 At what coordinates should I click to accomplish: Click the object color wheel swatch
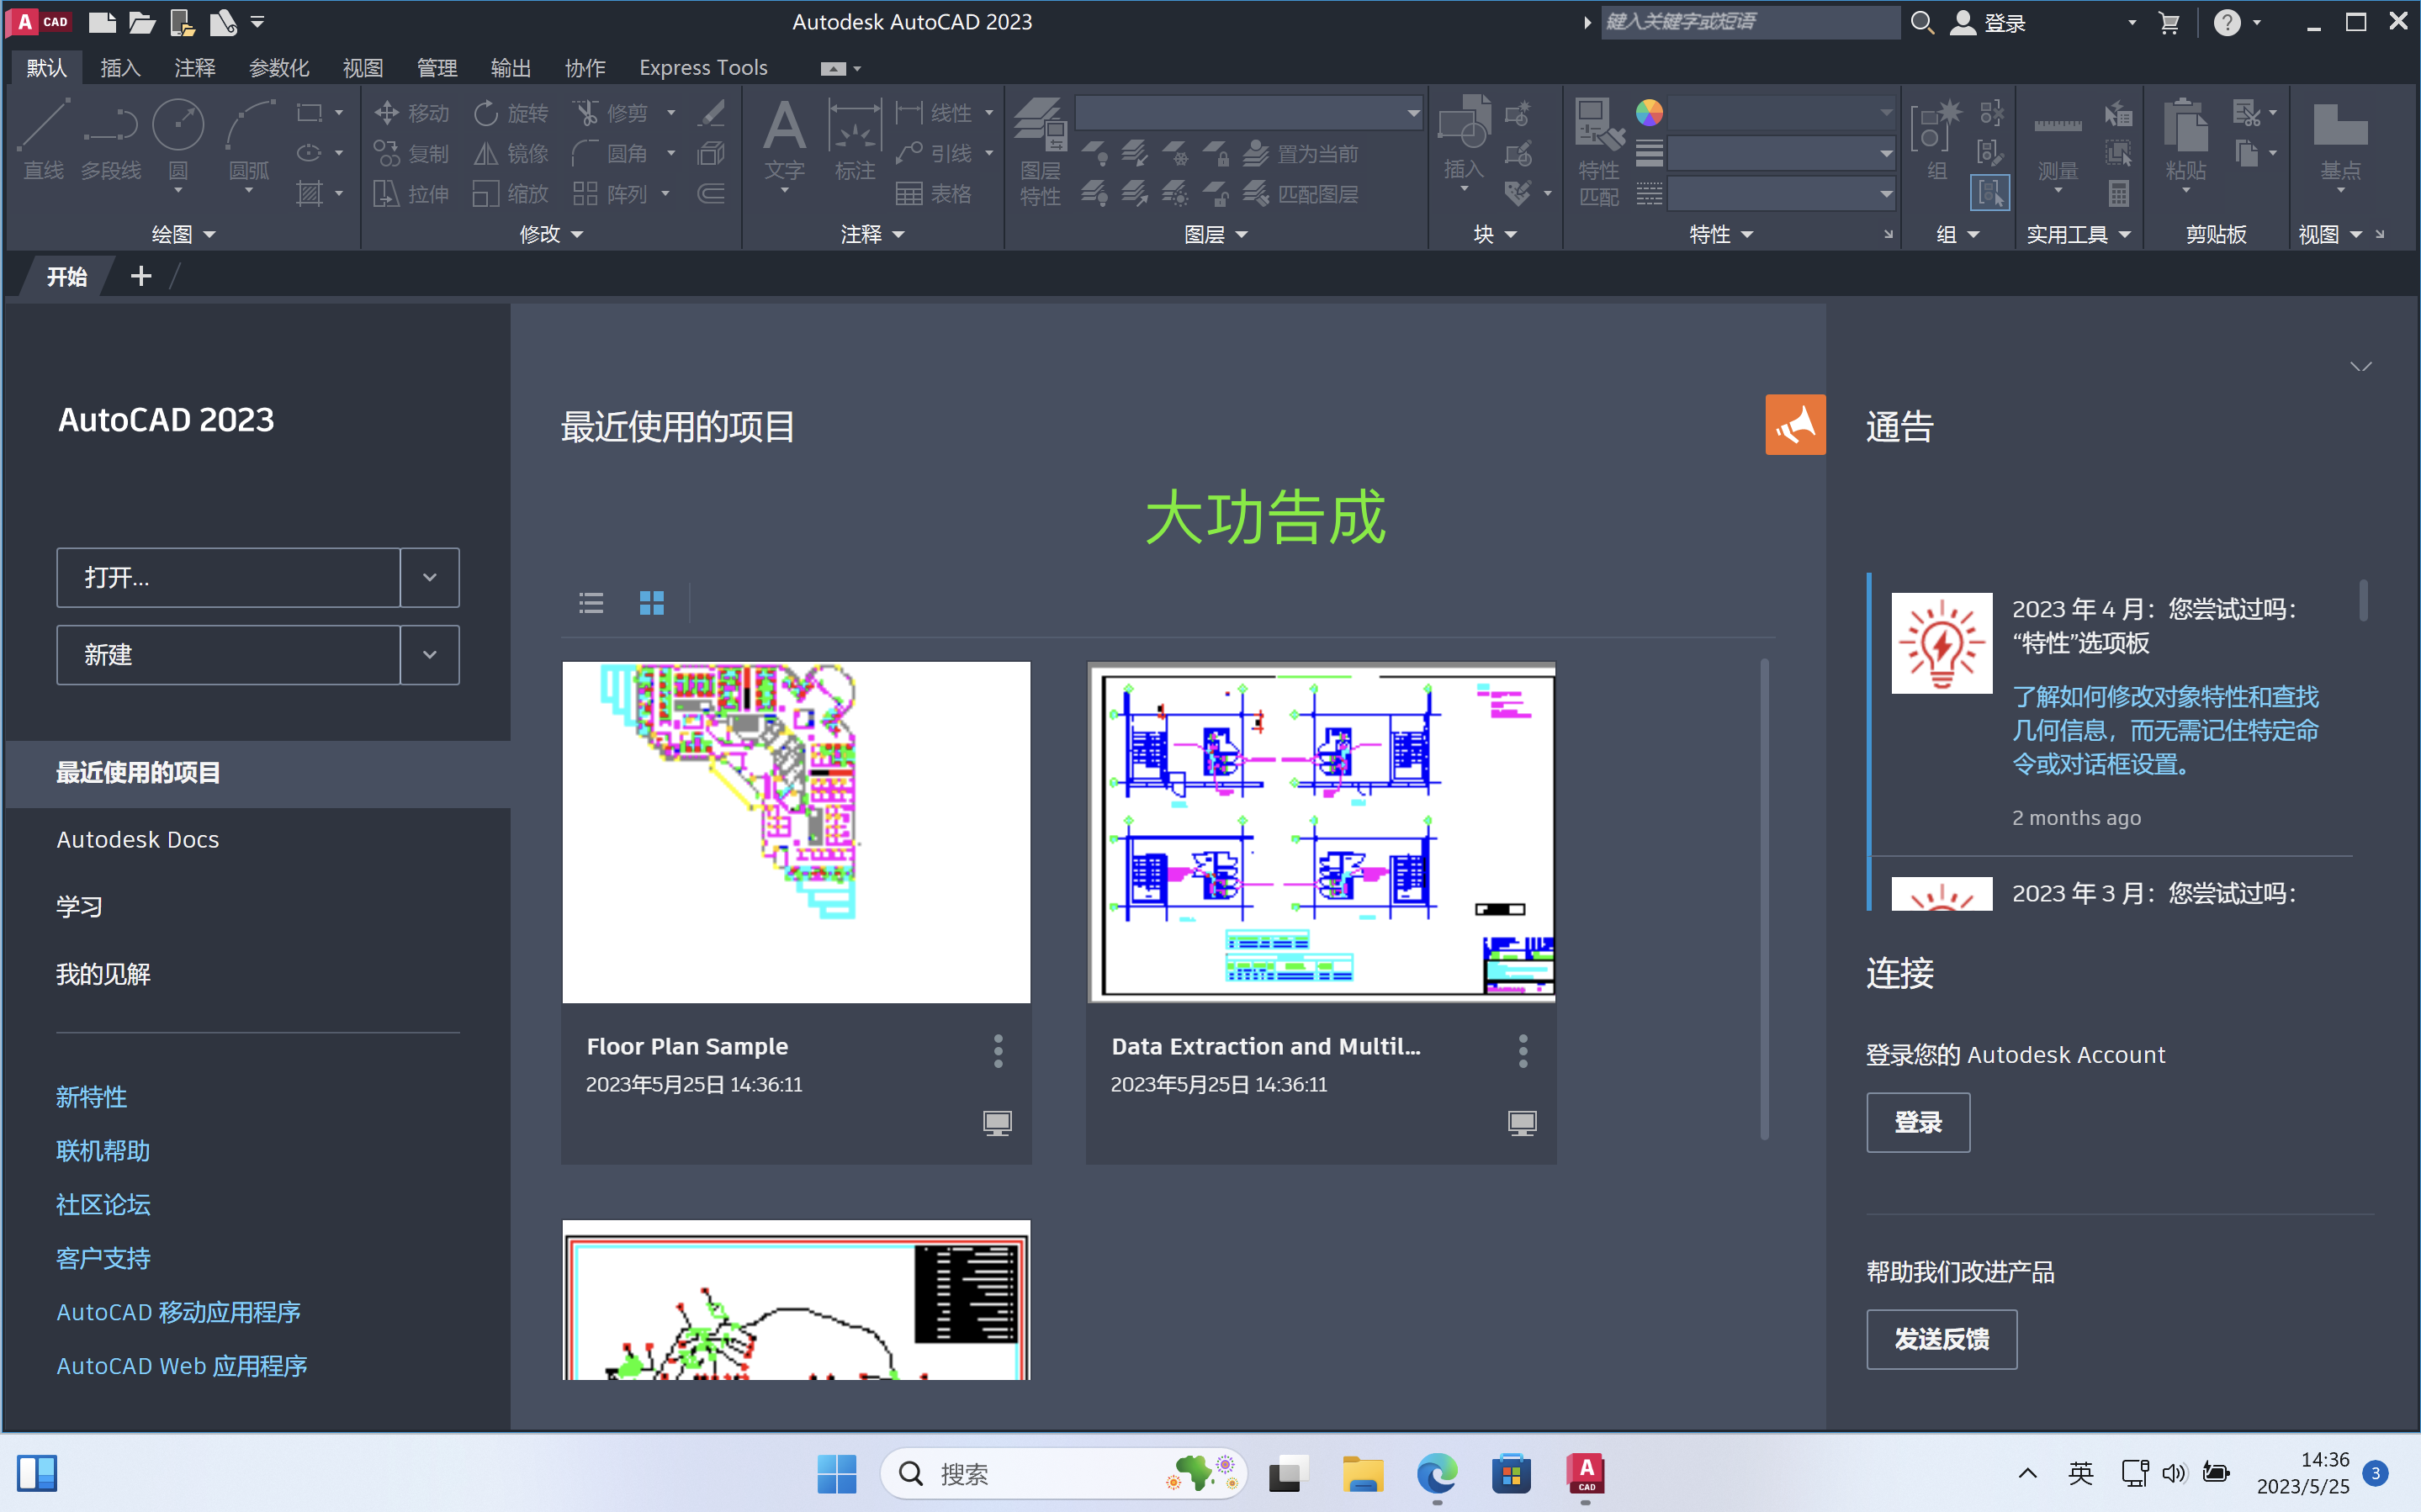1649,112
